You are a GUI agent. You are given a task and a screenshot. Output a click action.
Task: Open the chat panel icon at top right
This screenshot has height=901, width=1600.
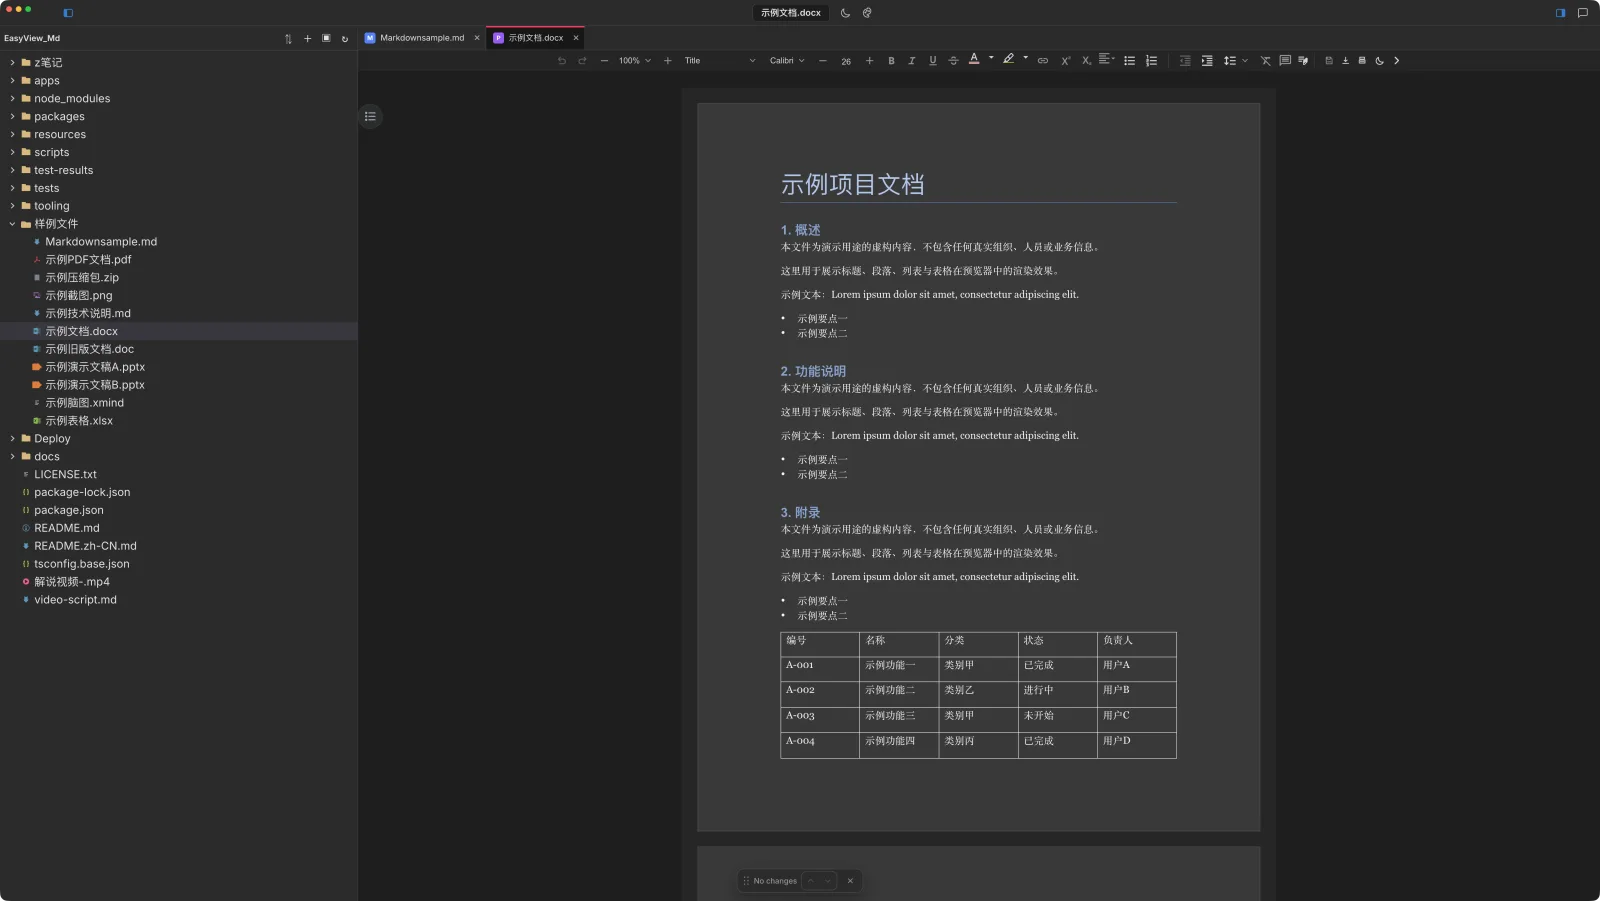pyautogui.click(x=1582, y=13)
